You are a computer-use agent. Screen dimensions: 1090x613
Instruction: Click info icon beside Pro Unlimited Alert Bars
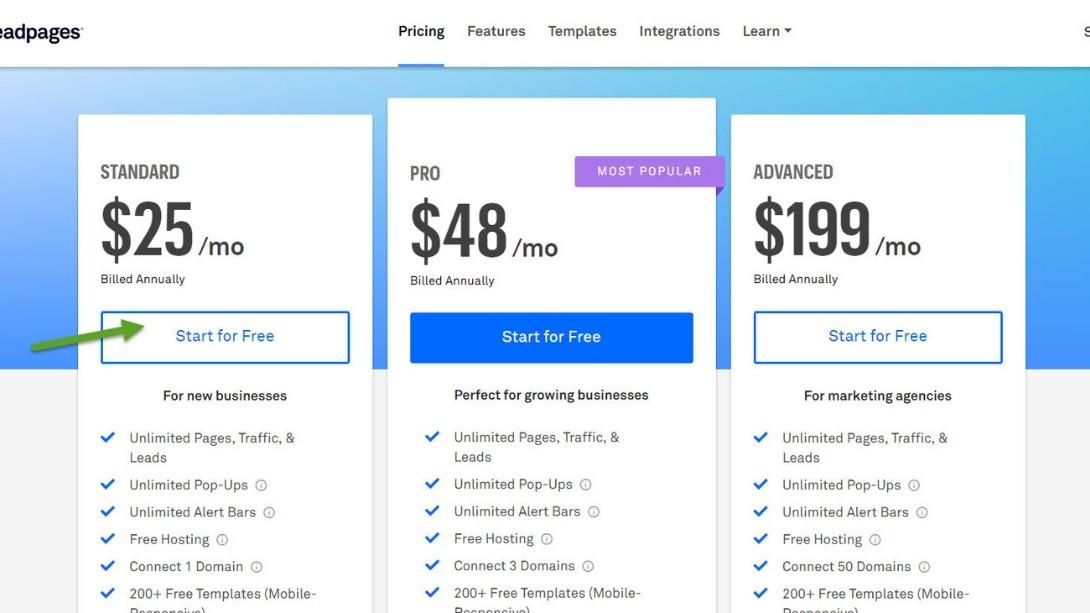[x=593, y=511]
